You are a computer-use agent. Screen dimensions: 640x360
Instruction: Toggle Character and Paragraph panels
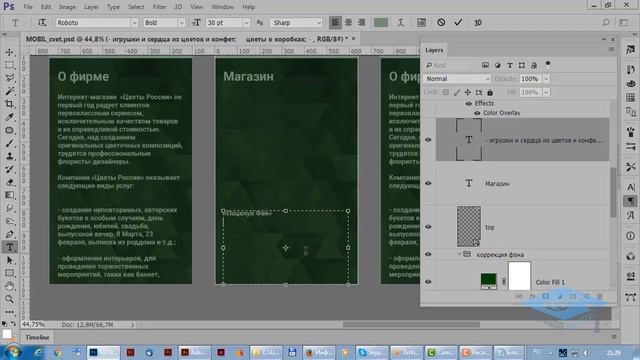click(421, 23)
